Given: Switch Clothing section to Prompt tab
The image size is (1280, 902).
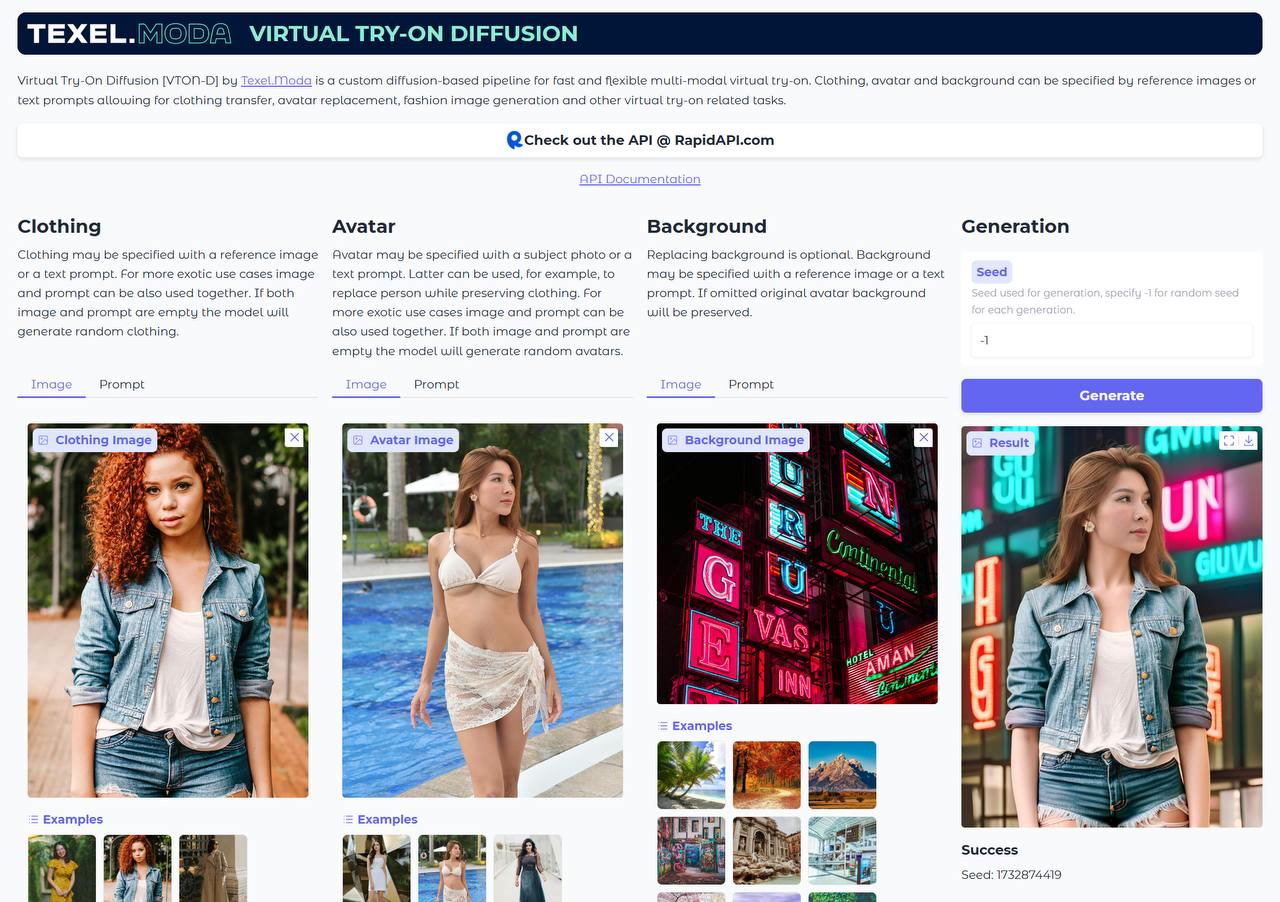Looking at the screenshot, I should 122,384.
